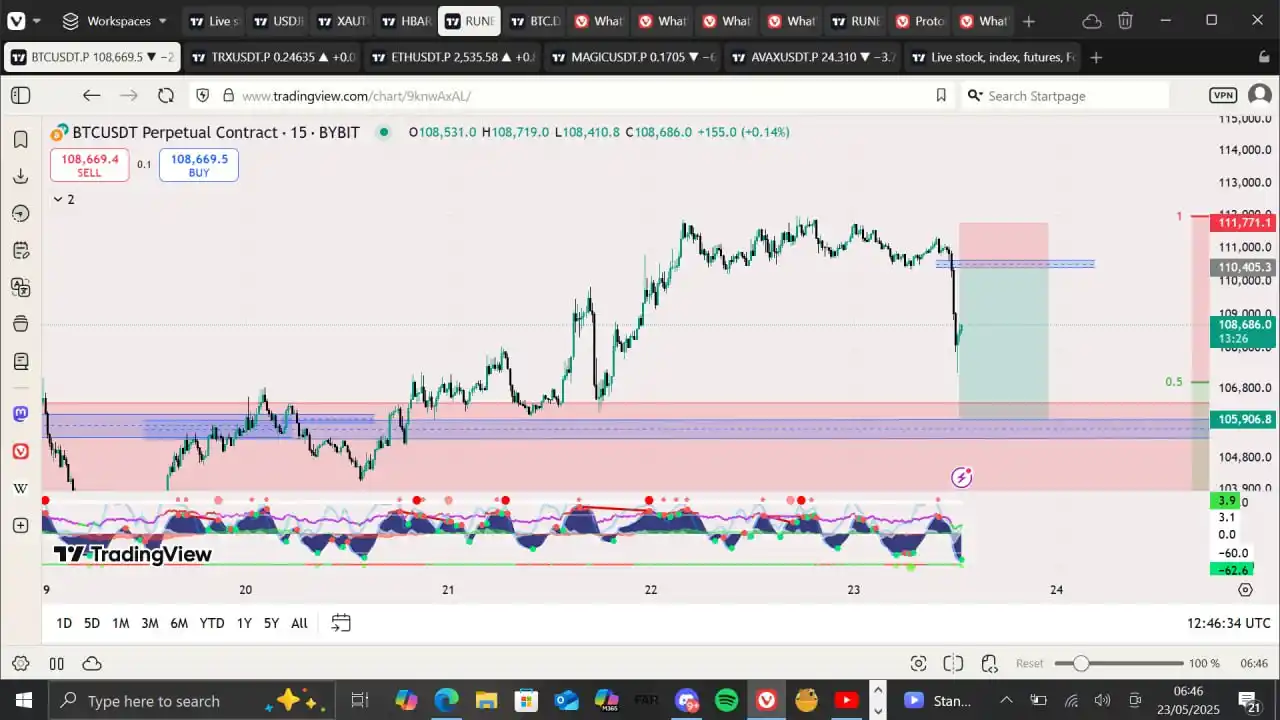
Task: Bookmark this page in address bar
Action: (x=941, y=95)
